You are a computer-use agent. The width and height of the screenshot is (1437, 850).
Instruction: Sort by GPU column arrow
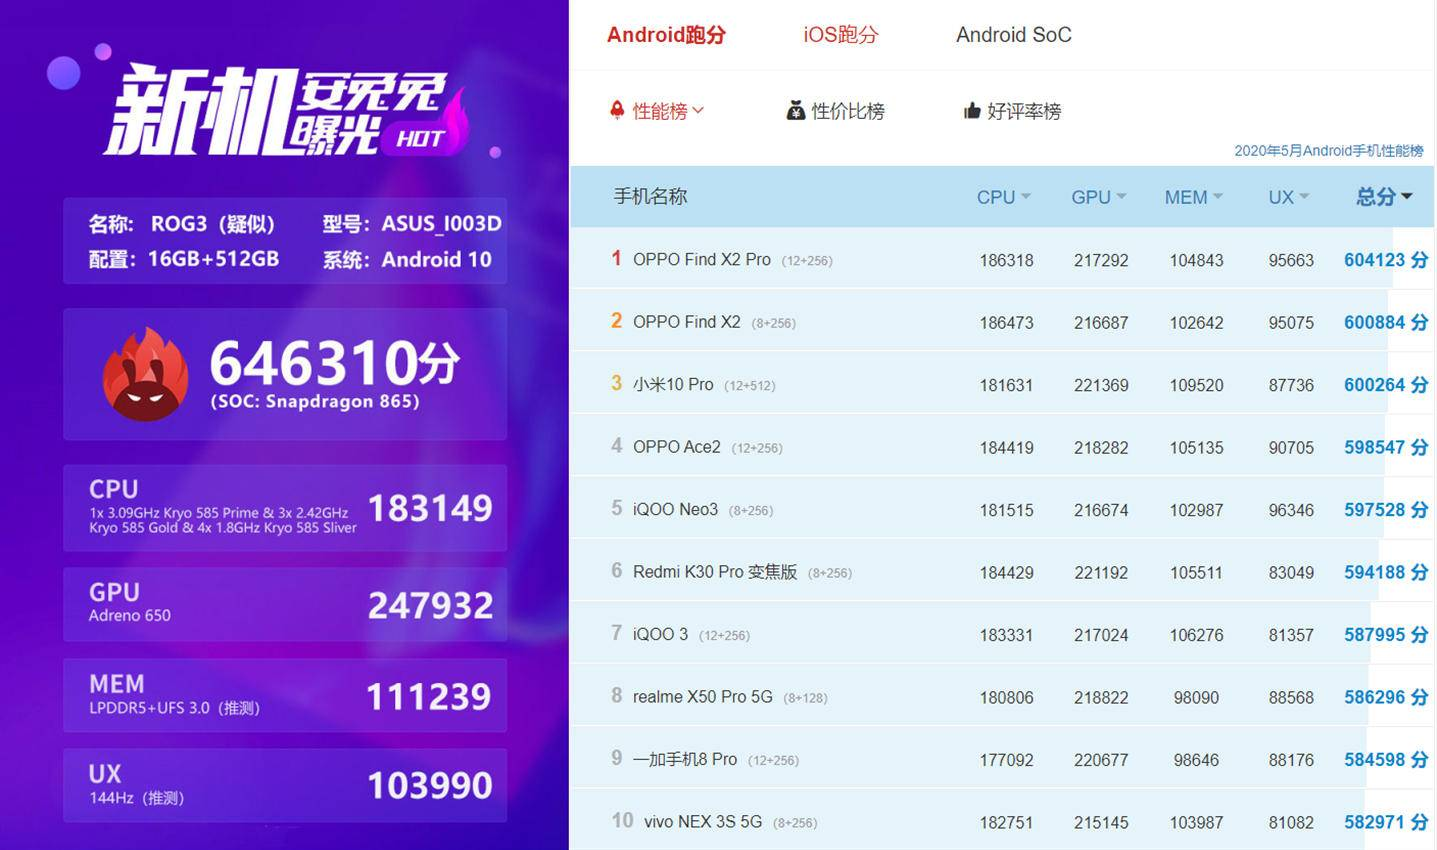1121,197
